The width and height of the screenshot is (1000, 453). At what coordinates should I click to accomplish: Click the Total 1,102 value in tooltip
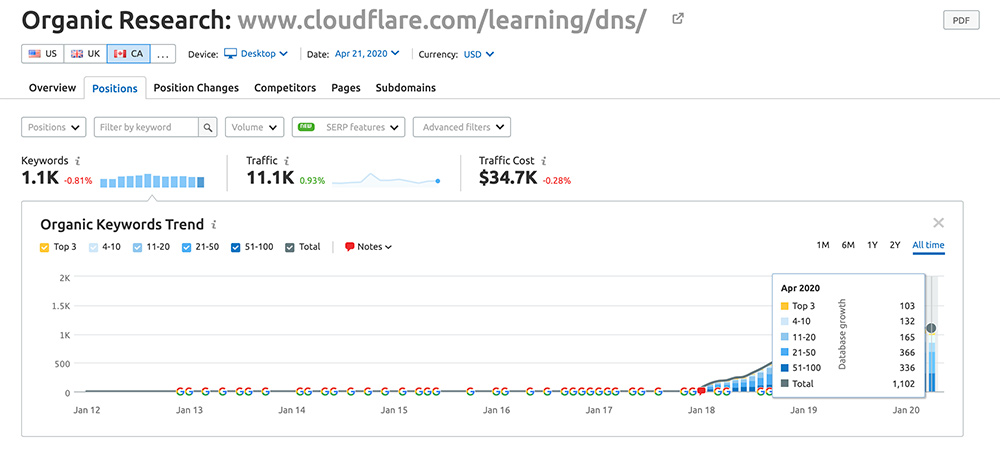tap(902, 383)
